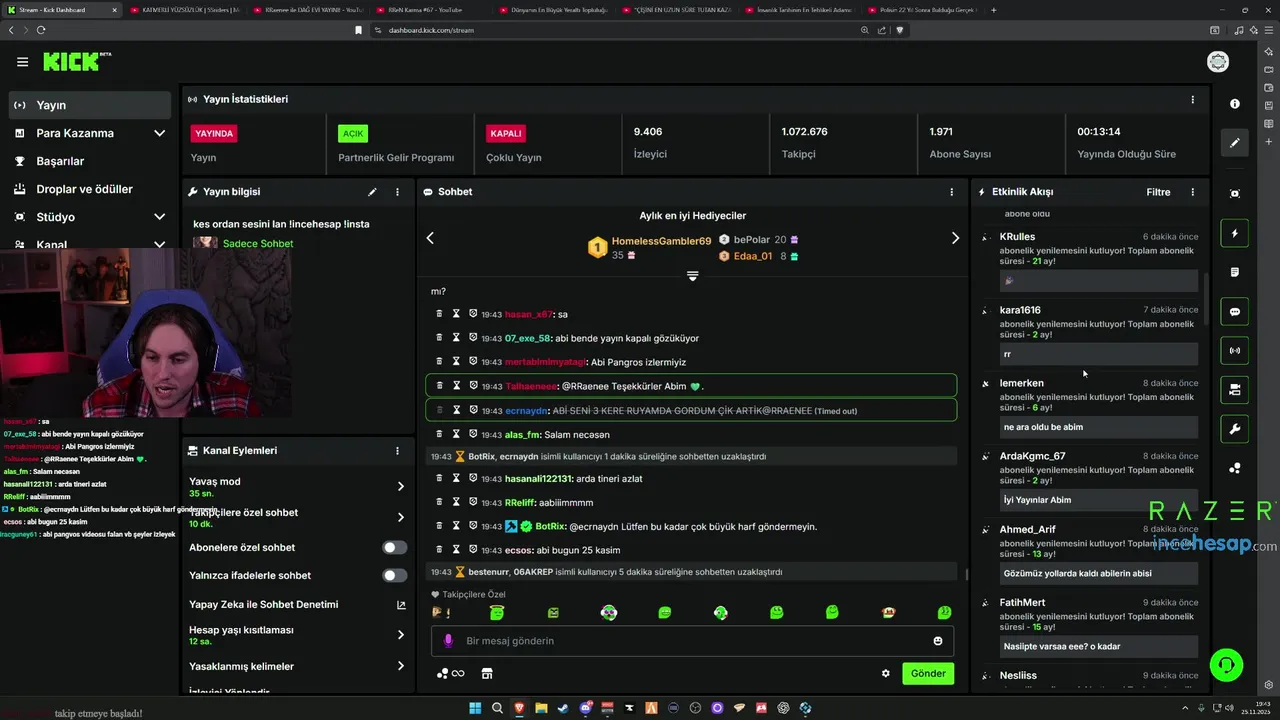Click the purple microphone icon in message box
1280x720 pixels.
coord(448,641)
